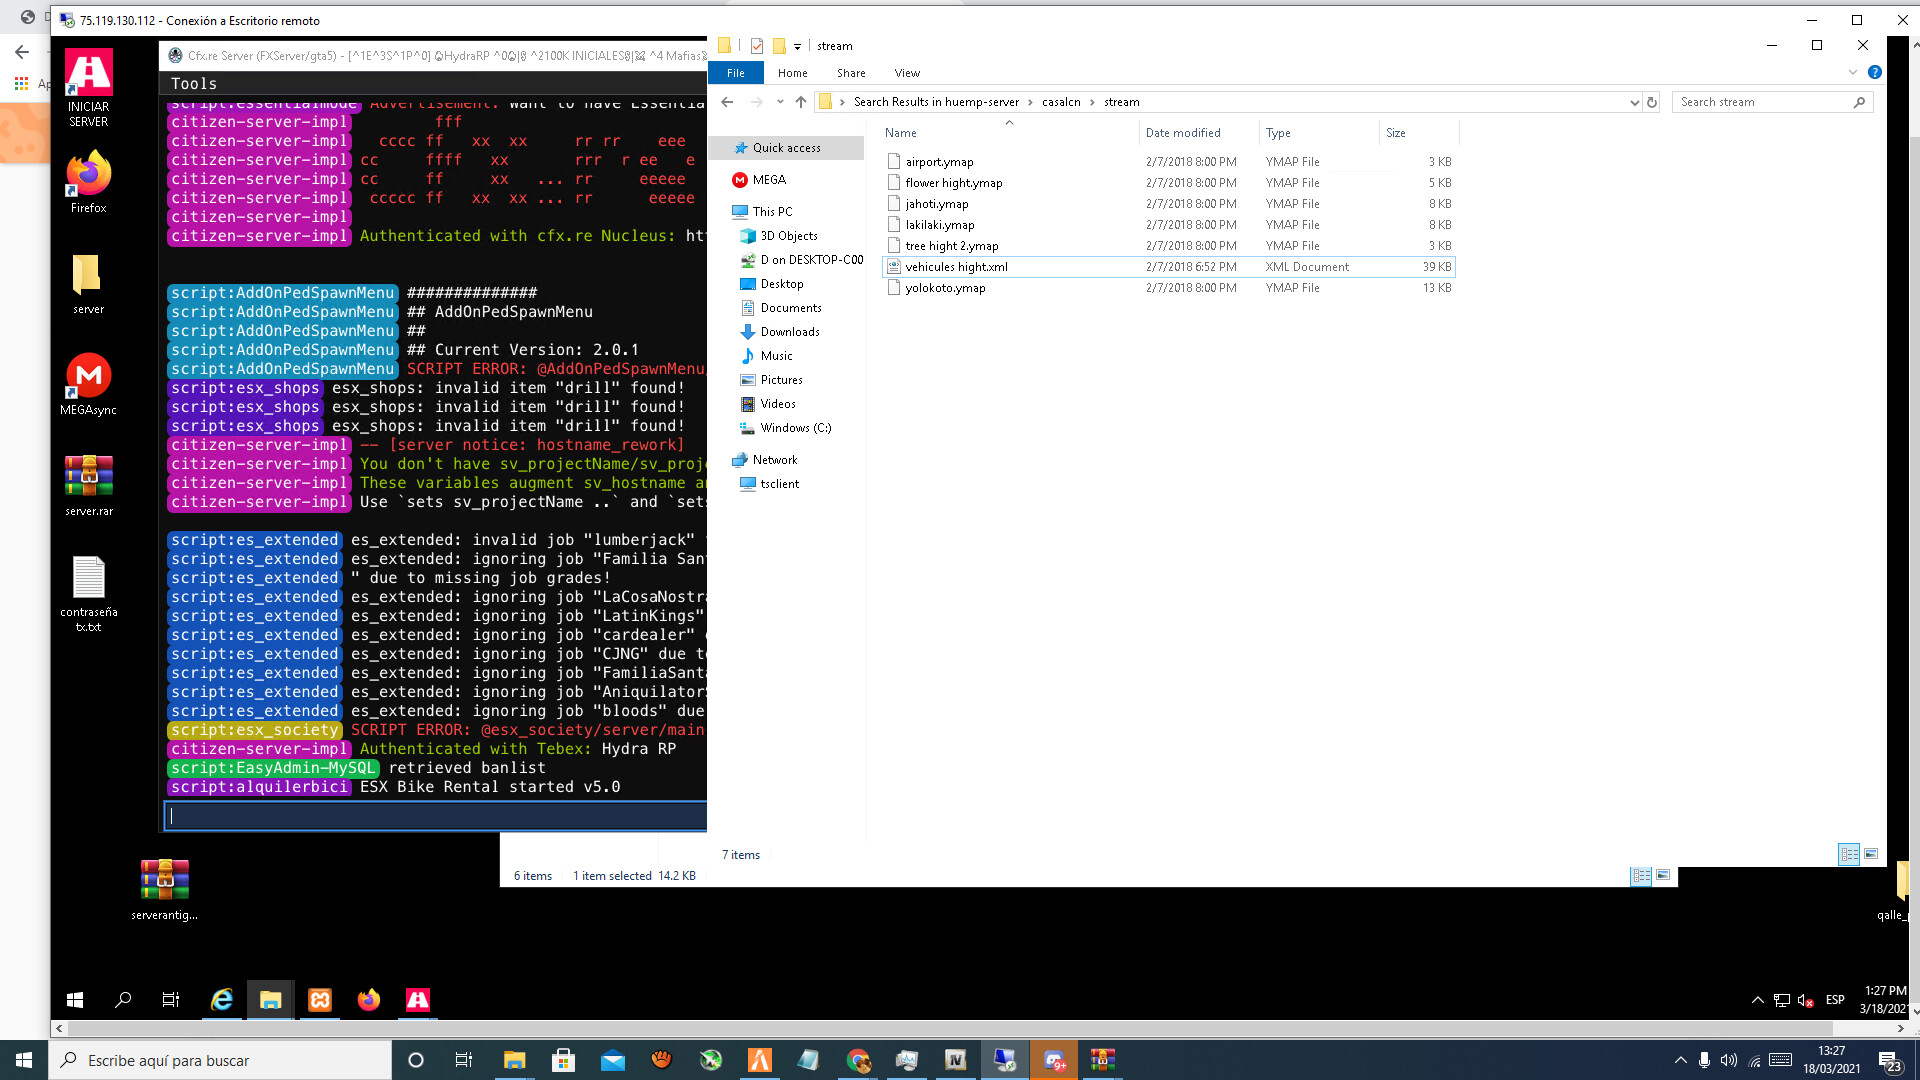Screen dimensions: 1920x1080
Task: Open casalcn from the breadcrumb path
Action: [x=1059, y=101]
